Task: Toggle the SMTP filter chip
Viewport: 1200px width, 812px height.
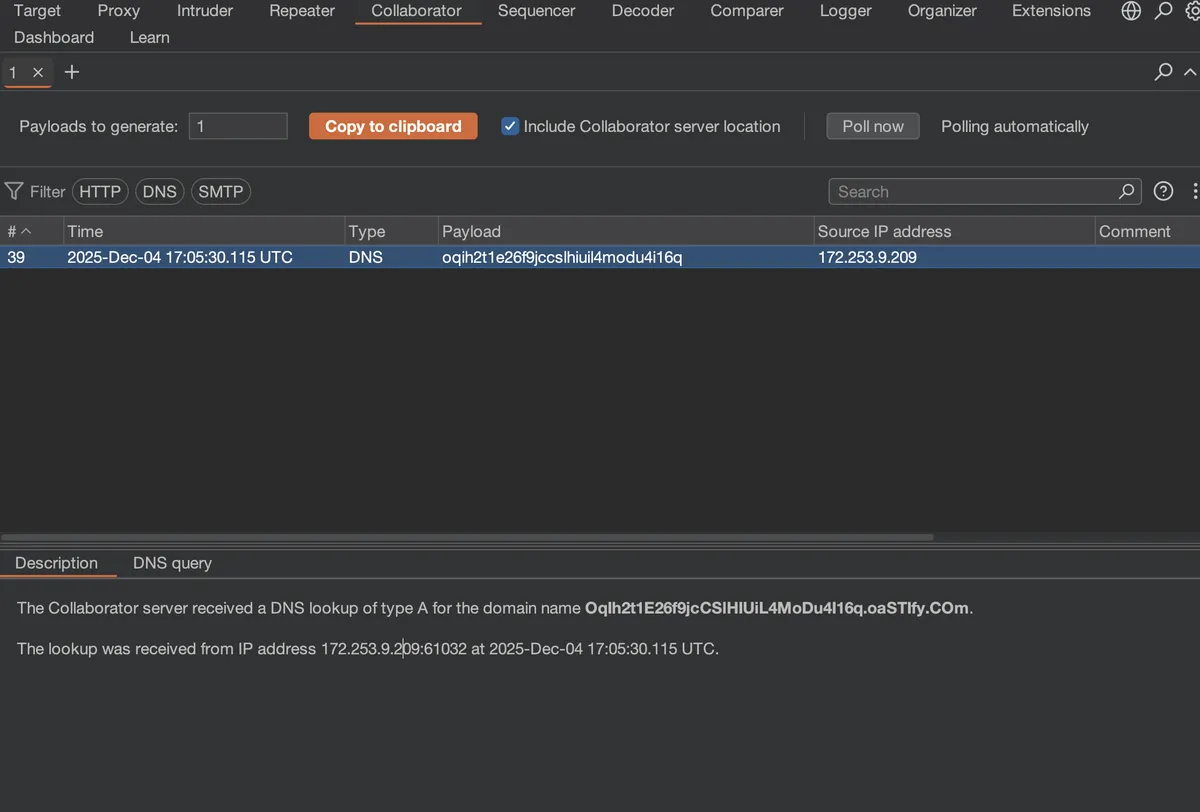Action: pyautogui.click(x=220, y=191)
